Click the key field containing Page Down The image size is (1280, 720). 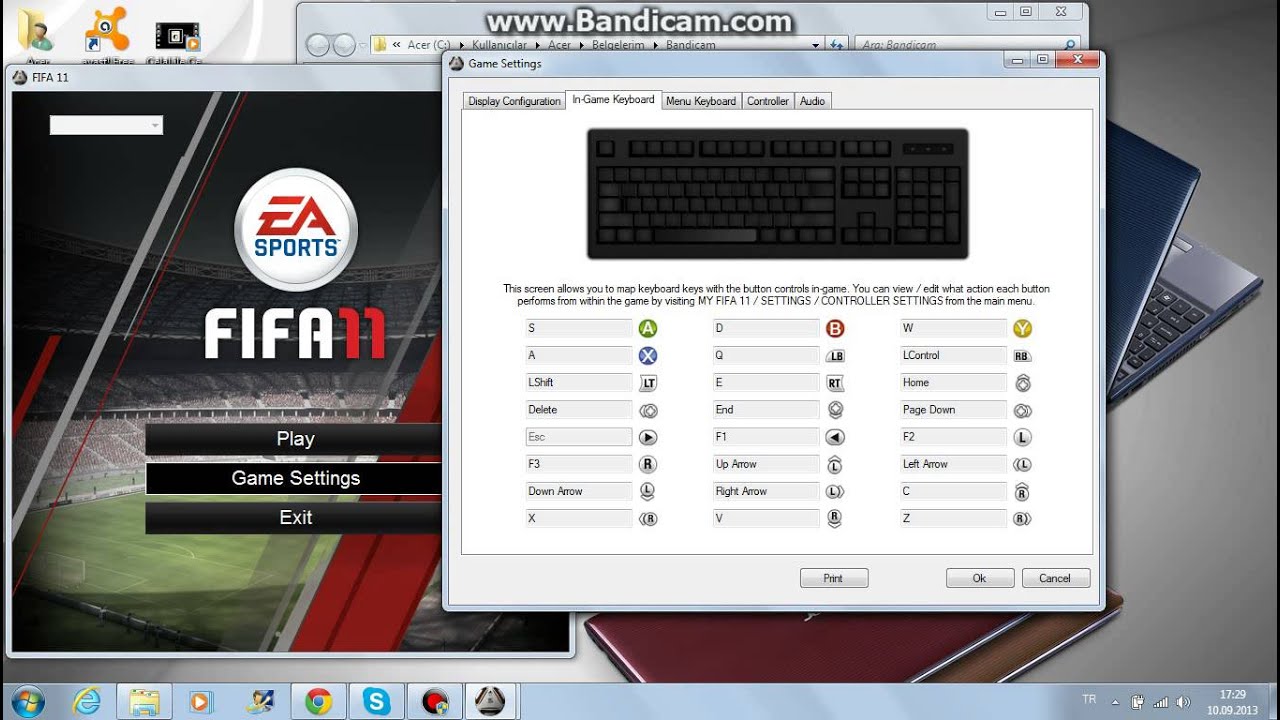pyautogui.click(x=954, y=409)
